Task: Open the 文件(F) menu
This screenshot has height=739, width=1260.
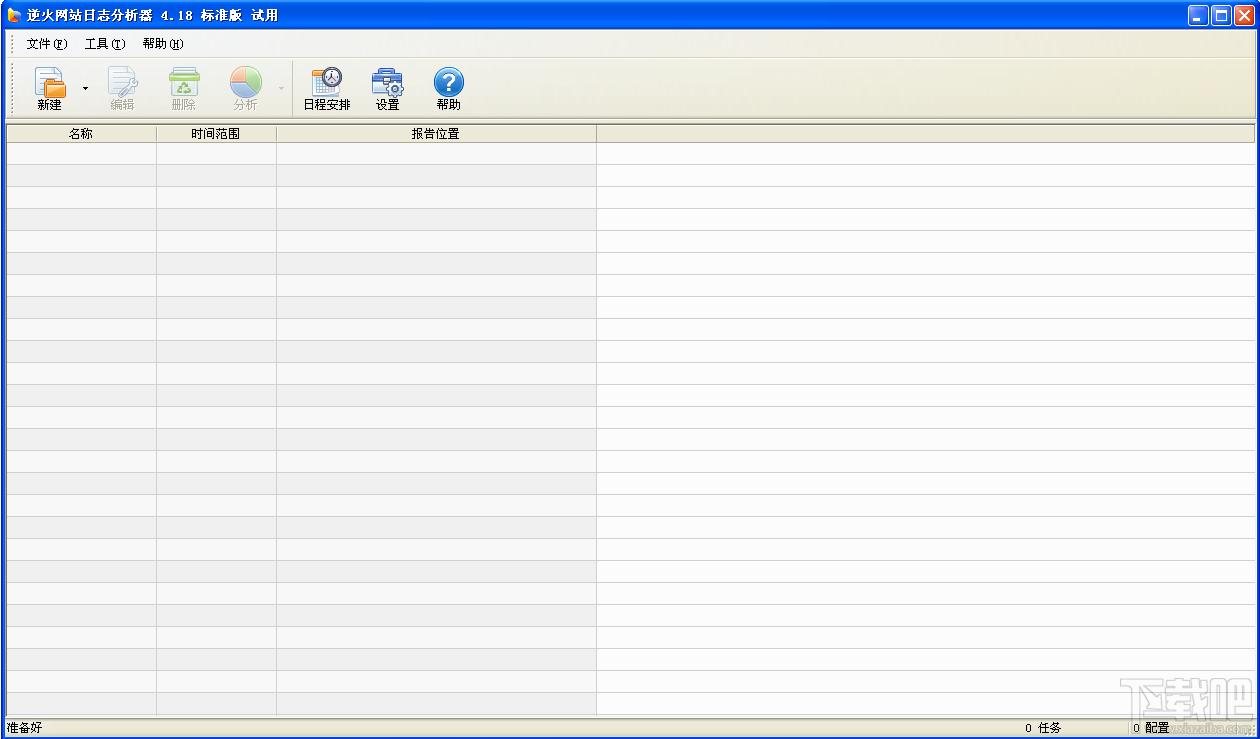Action: [47, 44]
